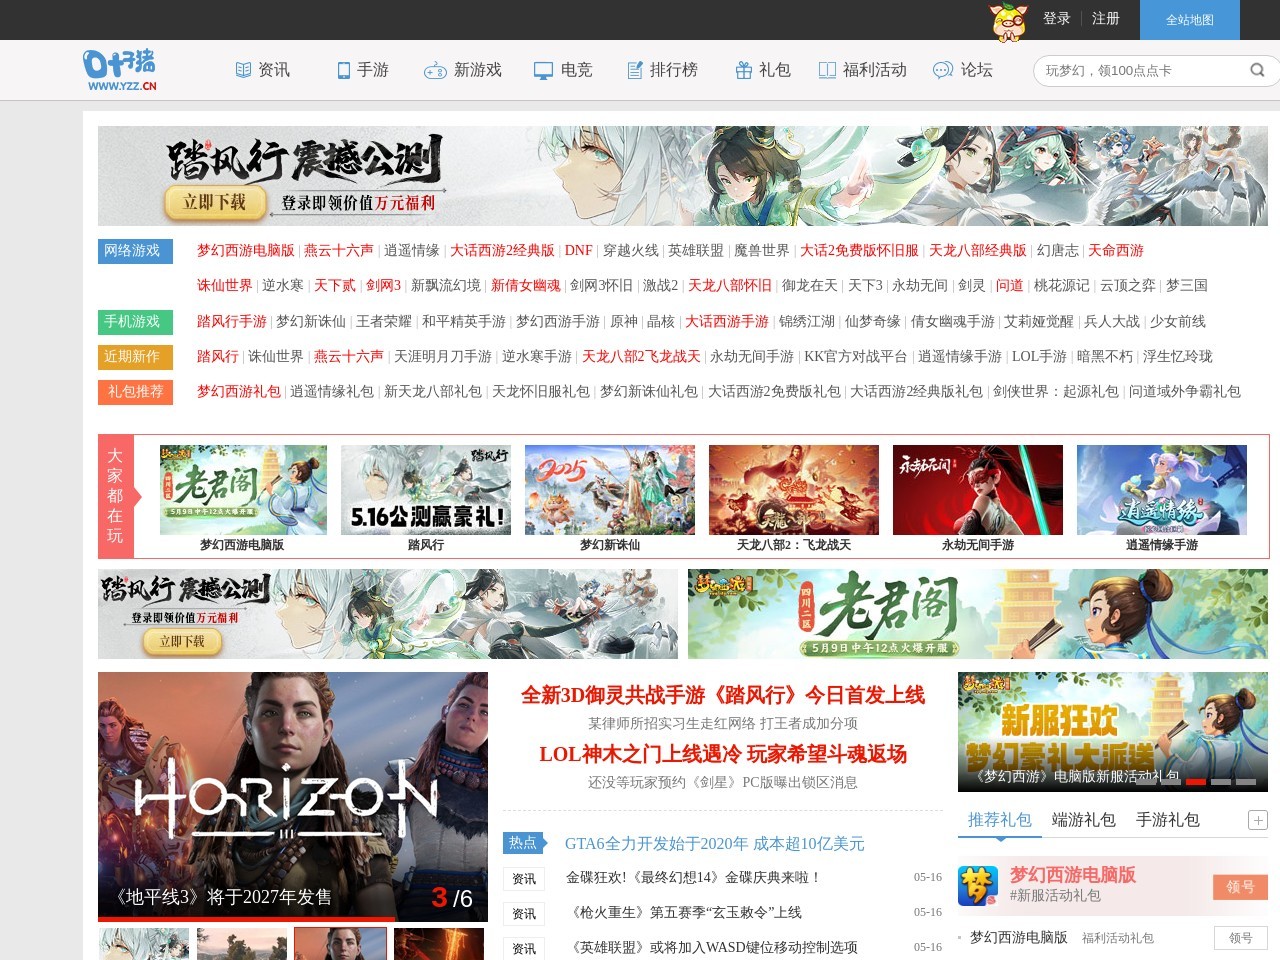Image resolution: width=1280 pixels, height=960 pixels.
Task: Click 立即下载 on the mid 踏风行 banner
Action: tap(182, 642)
